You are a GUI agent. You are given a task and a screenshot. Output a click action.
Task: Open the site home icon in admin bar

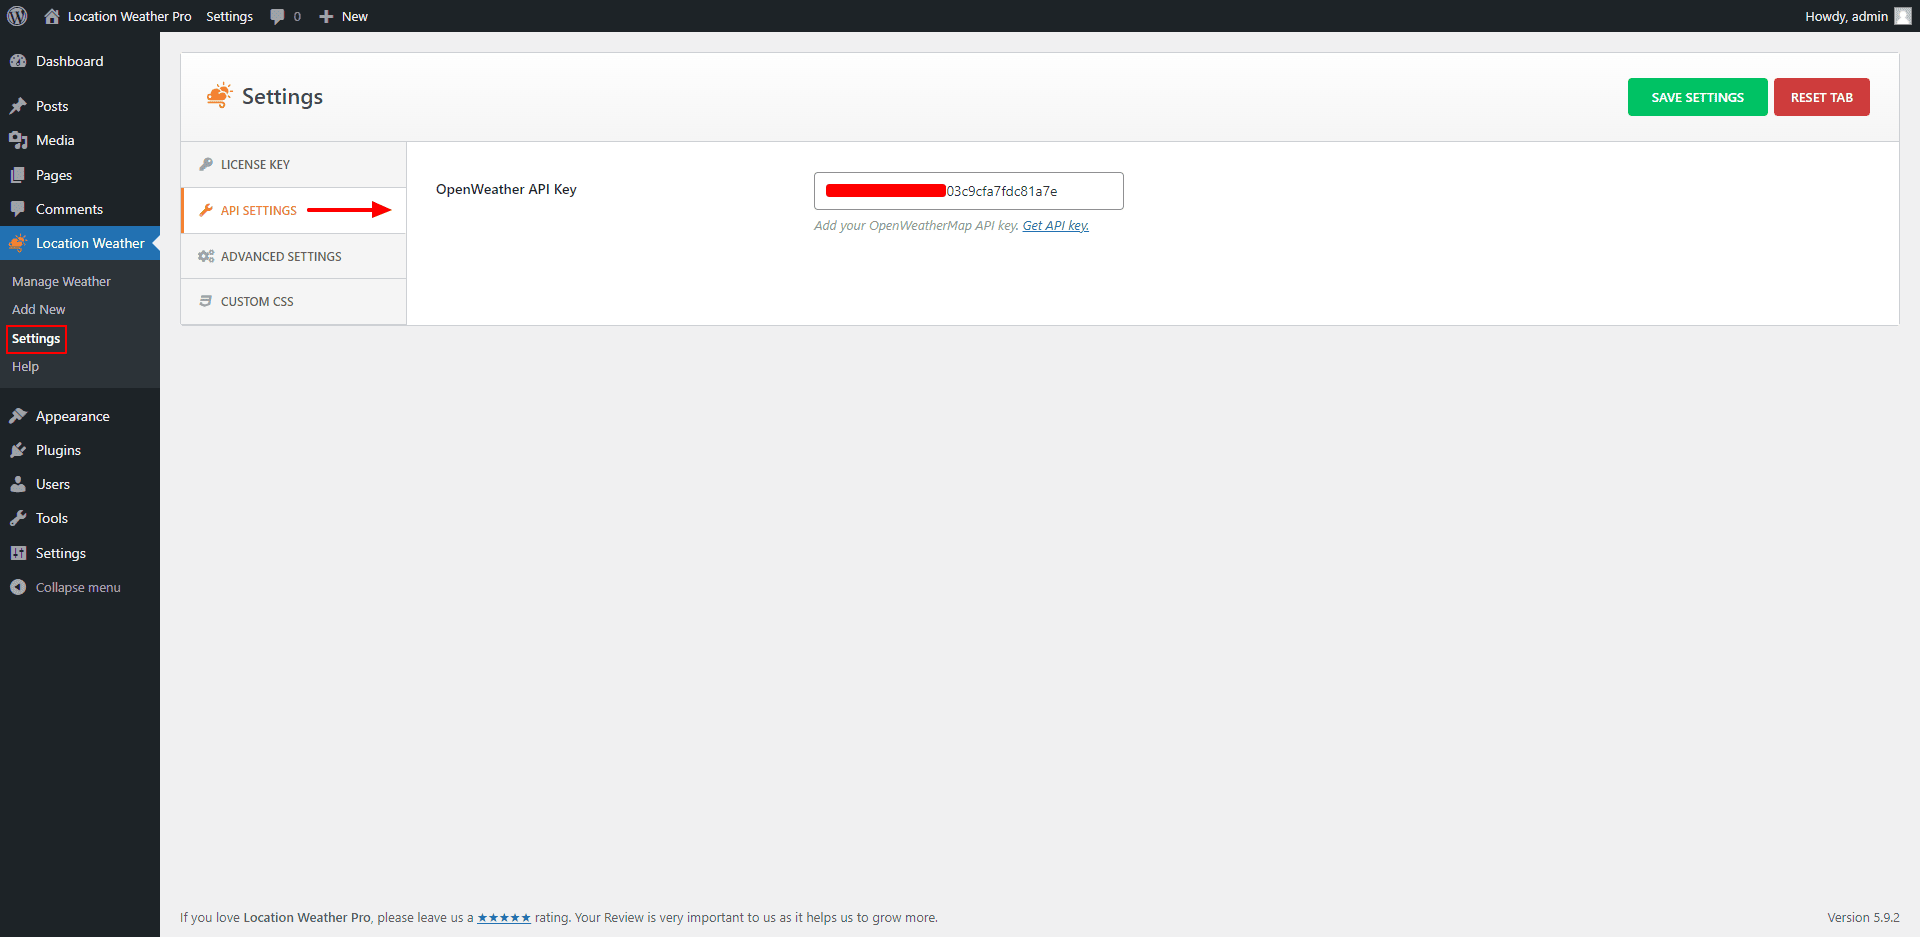[52, 16]
